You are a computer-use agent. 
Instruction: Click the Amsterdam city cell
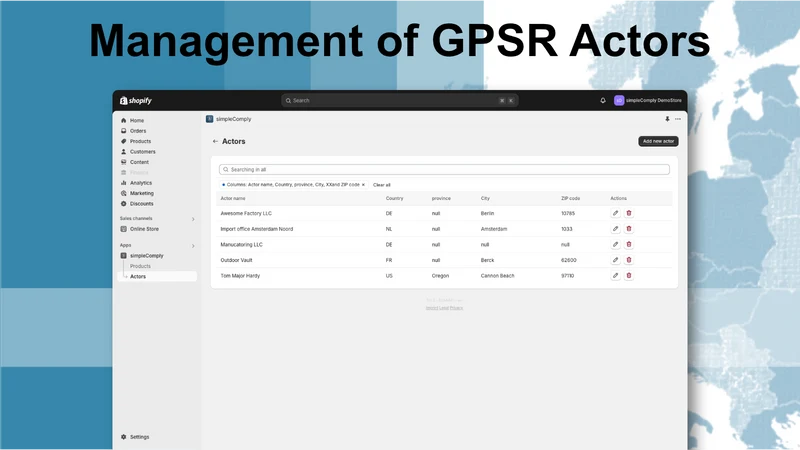coord(494,229)
